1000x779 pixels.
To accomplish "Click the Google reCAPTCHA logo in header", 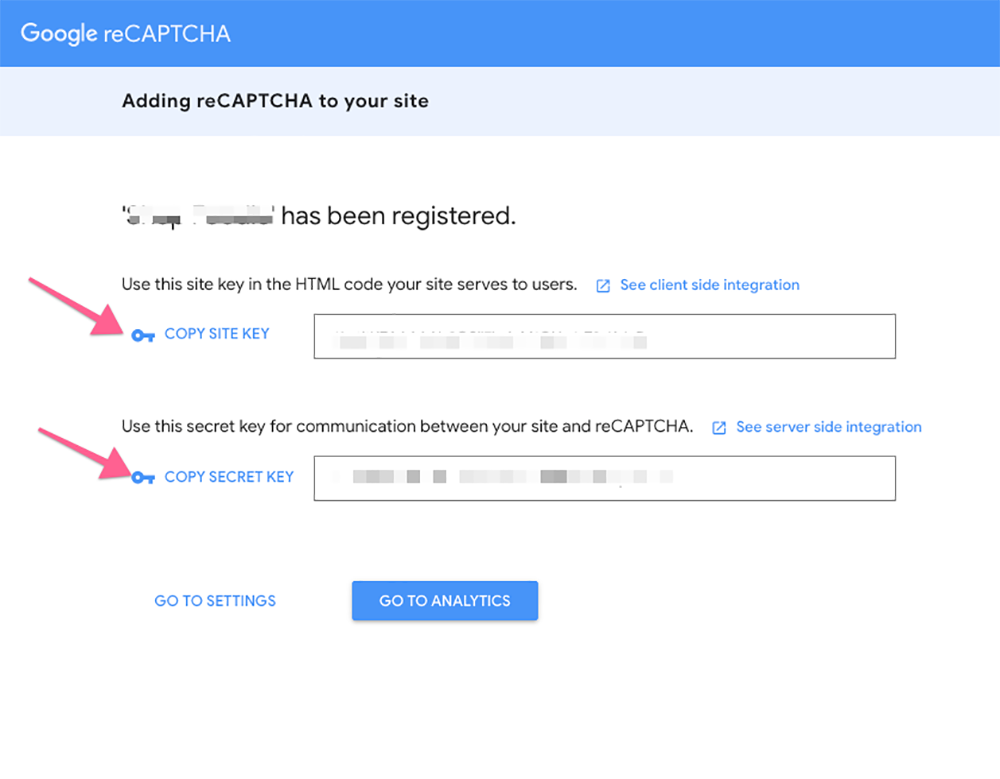I will point(125,33).
